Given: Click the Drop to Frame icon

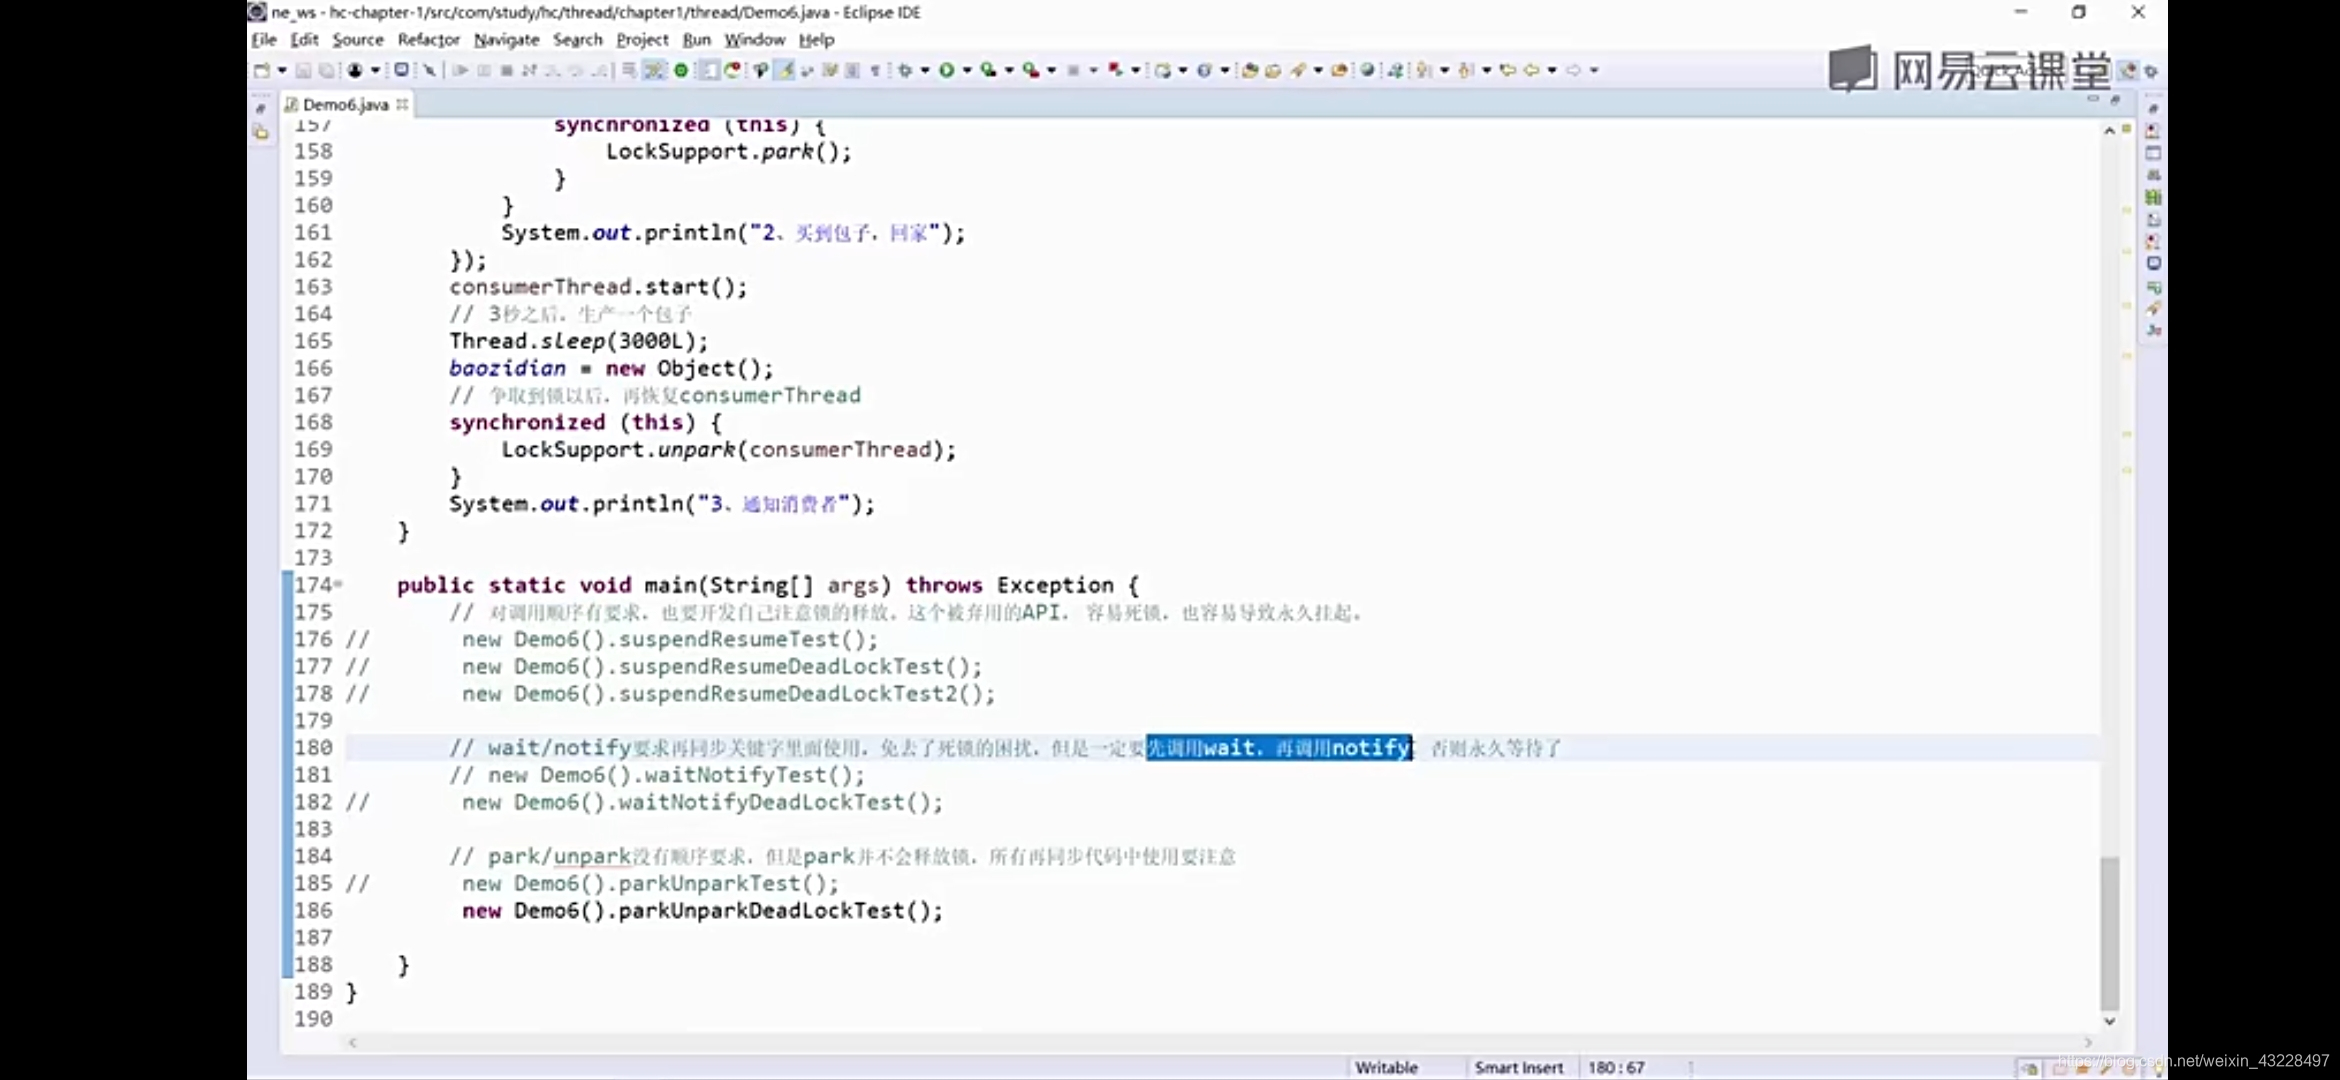Looking at the screenshot, I should [x=628, y=70].
